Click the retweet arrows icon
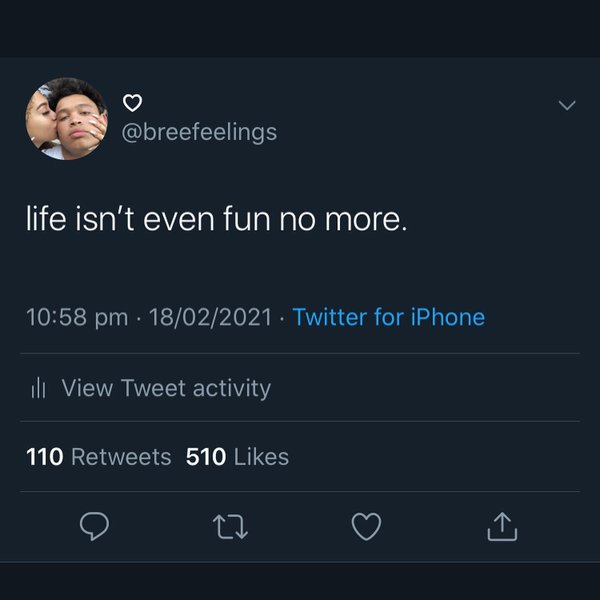The image size is (600, 600). tap(230, 526)
